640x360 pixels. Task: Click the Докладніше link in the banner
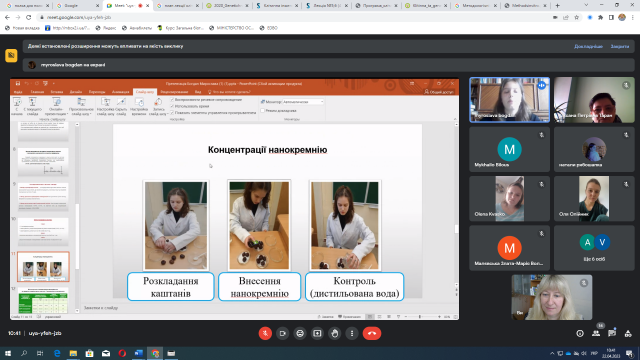(588, 47)
